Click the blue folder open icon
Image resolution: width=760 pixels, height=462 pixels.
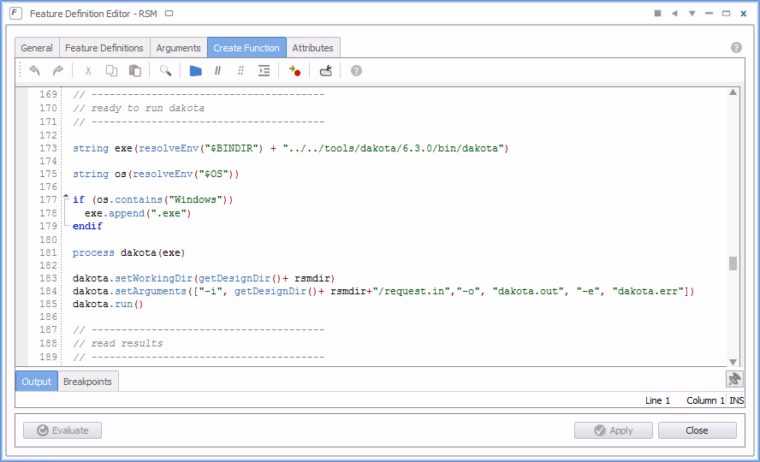pyautogui.click(x=195, y=71)
